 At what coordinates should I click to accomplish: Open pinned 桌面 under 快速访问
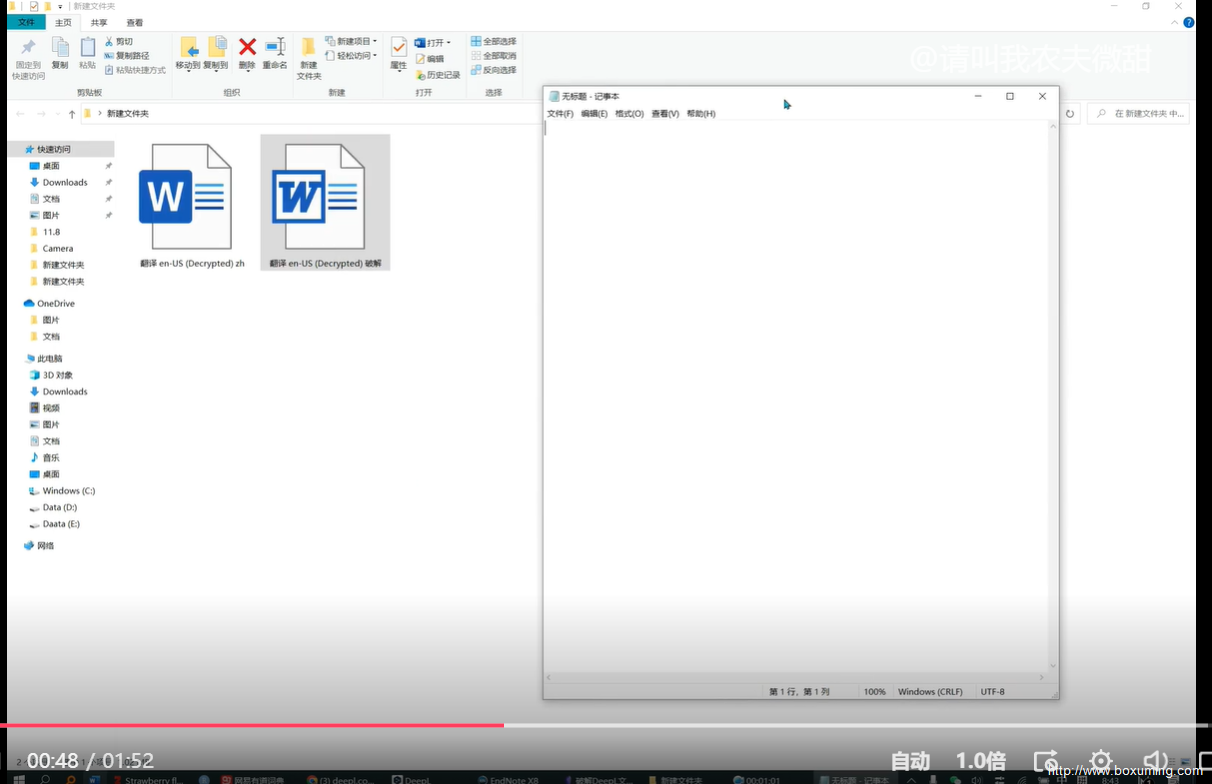click(51, 166)
